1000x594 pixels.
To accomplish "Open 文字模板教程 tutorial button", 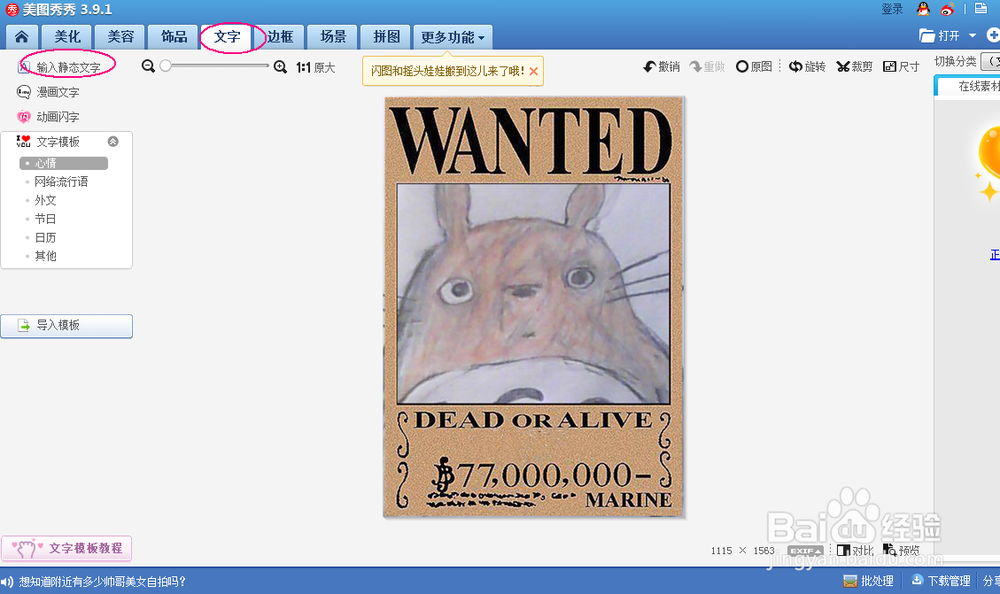I will (66, 548).
